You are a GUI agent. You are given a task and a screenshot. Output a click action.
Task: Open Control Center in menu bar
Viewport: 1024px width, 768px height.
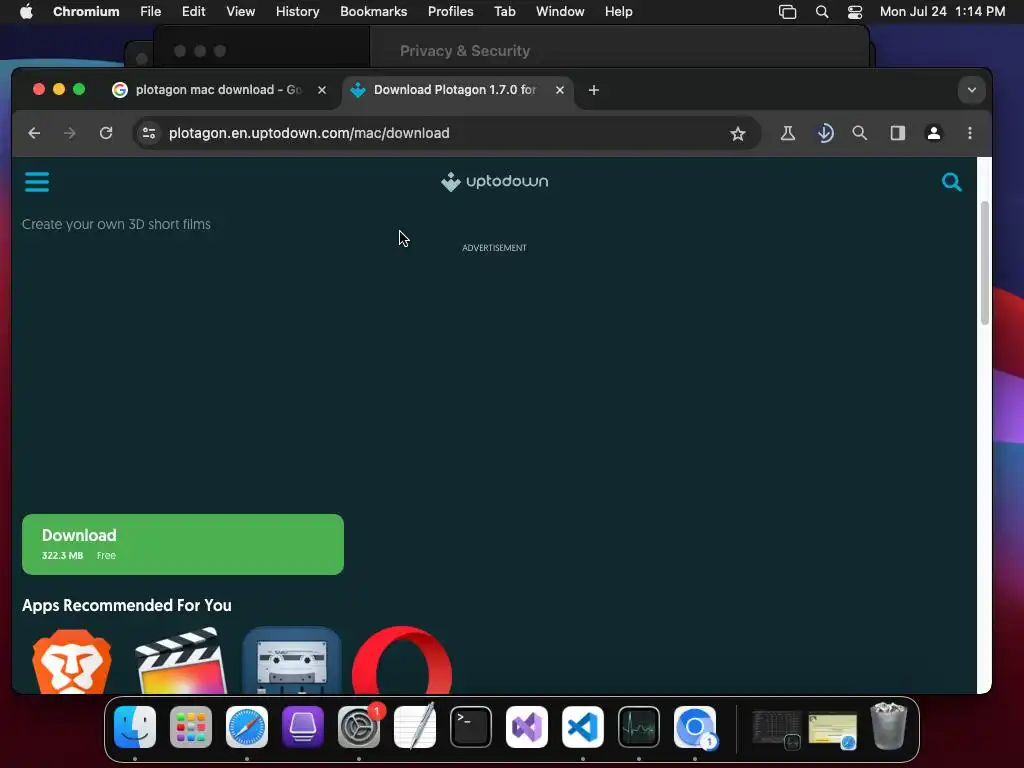(x=855, y=12)
